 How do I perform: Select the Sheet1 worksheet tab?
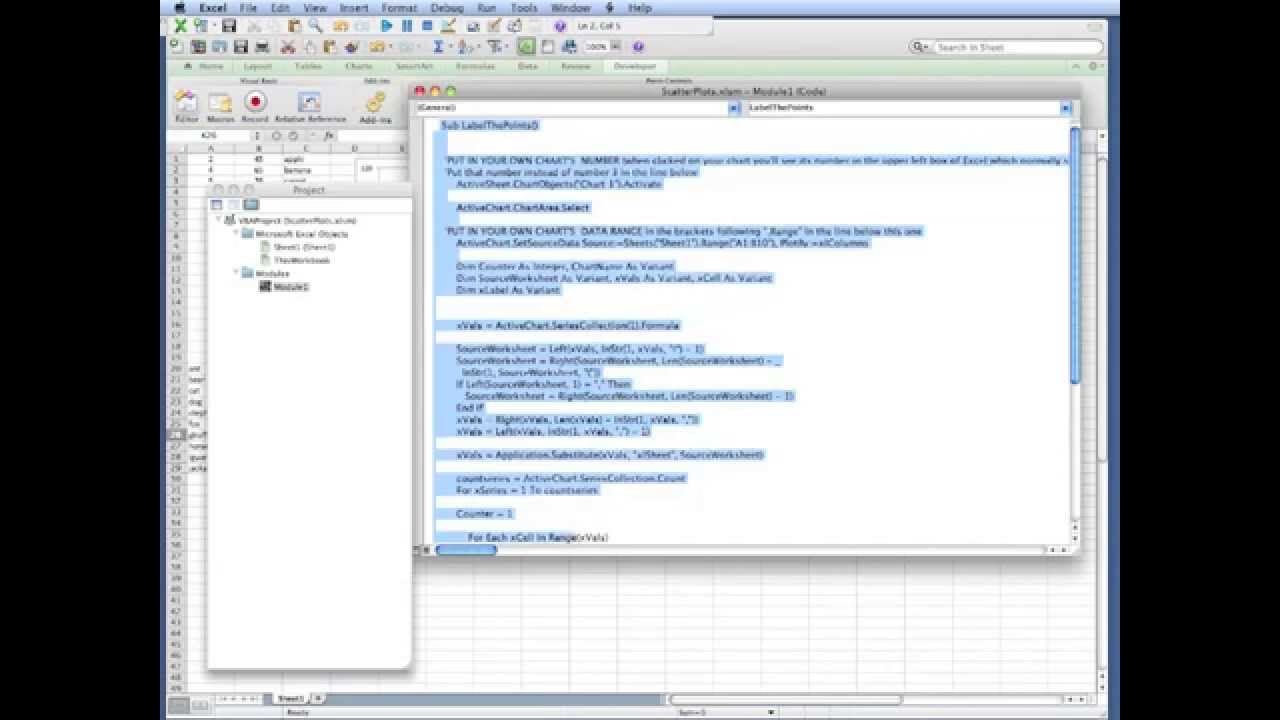click(290, 698)
